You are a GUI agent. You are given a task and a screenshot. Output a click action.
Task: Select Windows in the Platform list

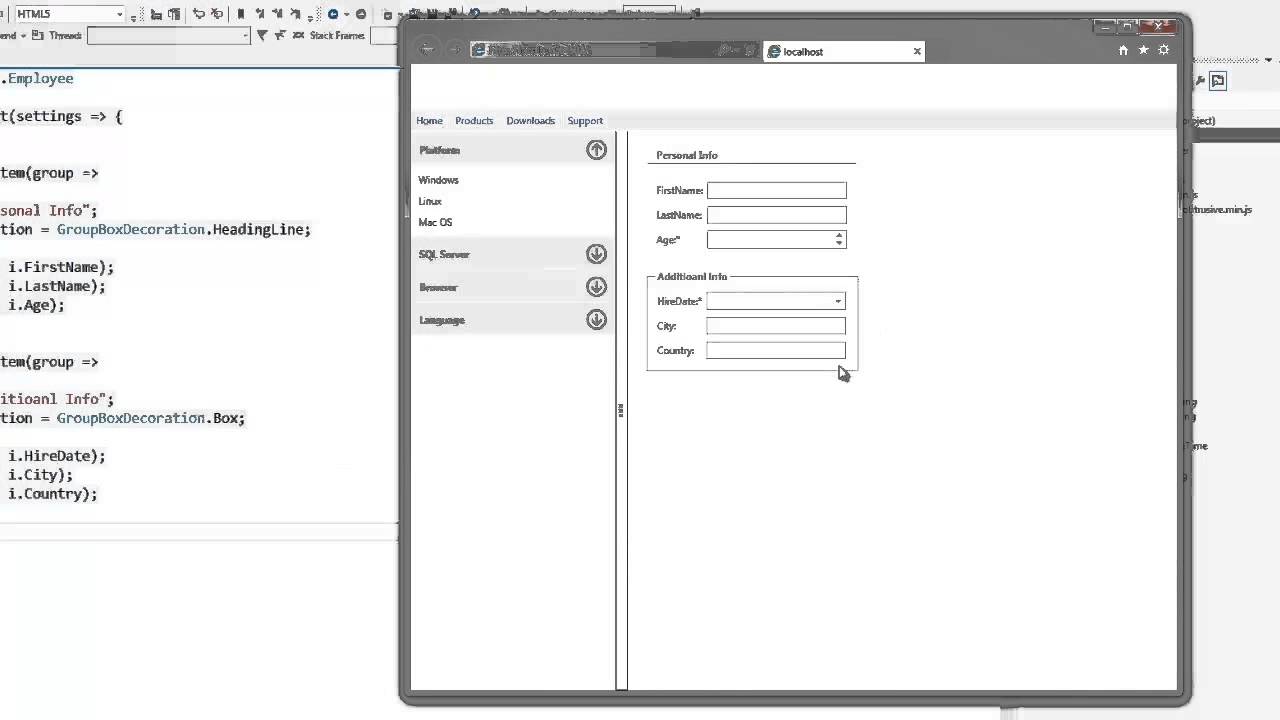coord(438,180)
